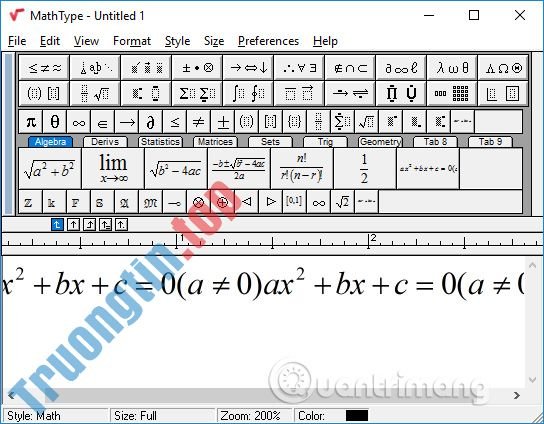The width and height of the screenshot is (544, 424).
Task: Open the integral templates palette
Action: click(248, 93)
